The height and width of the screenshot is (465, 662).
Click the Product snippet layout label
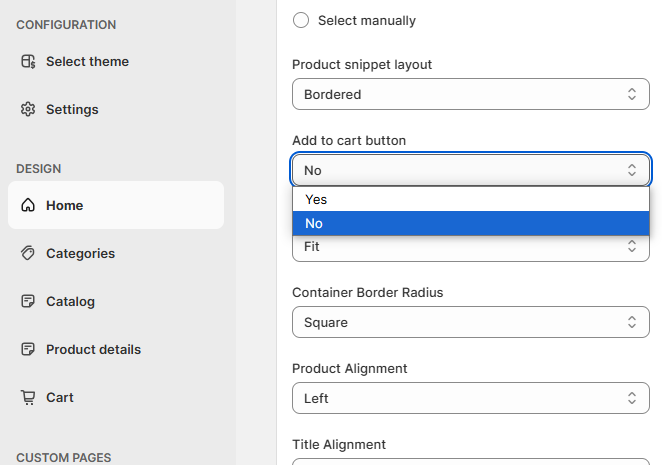pos(362,65)
